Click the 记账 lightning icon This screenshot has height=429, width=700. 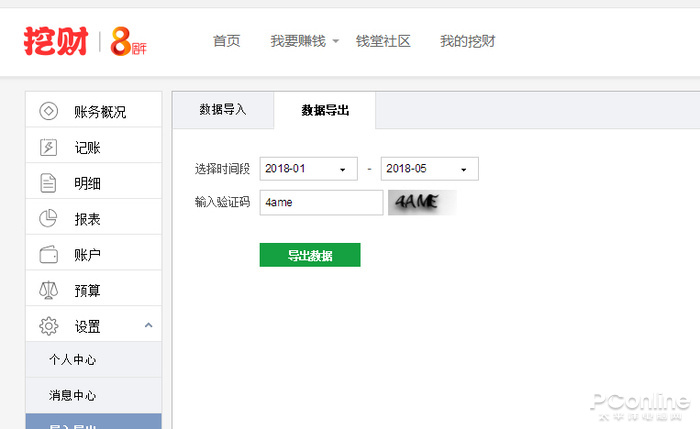point(48,147)
